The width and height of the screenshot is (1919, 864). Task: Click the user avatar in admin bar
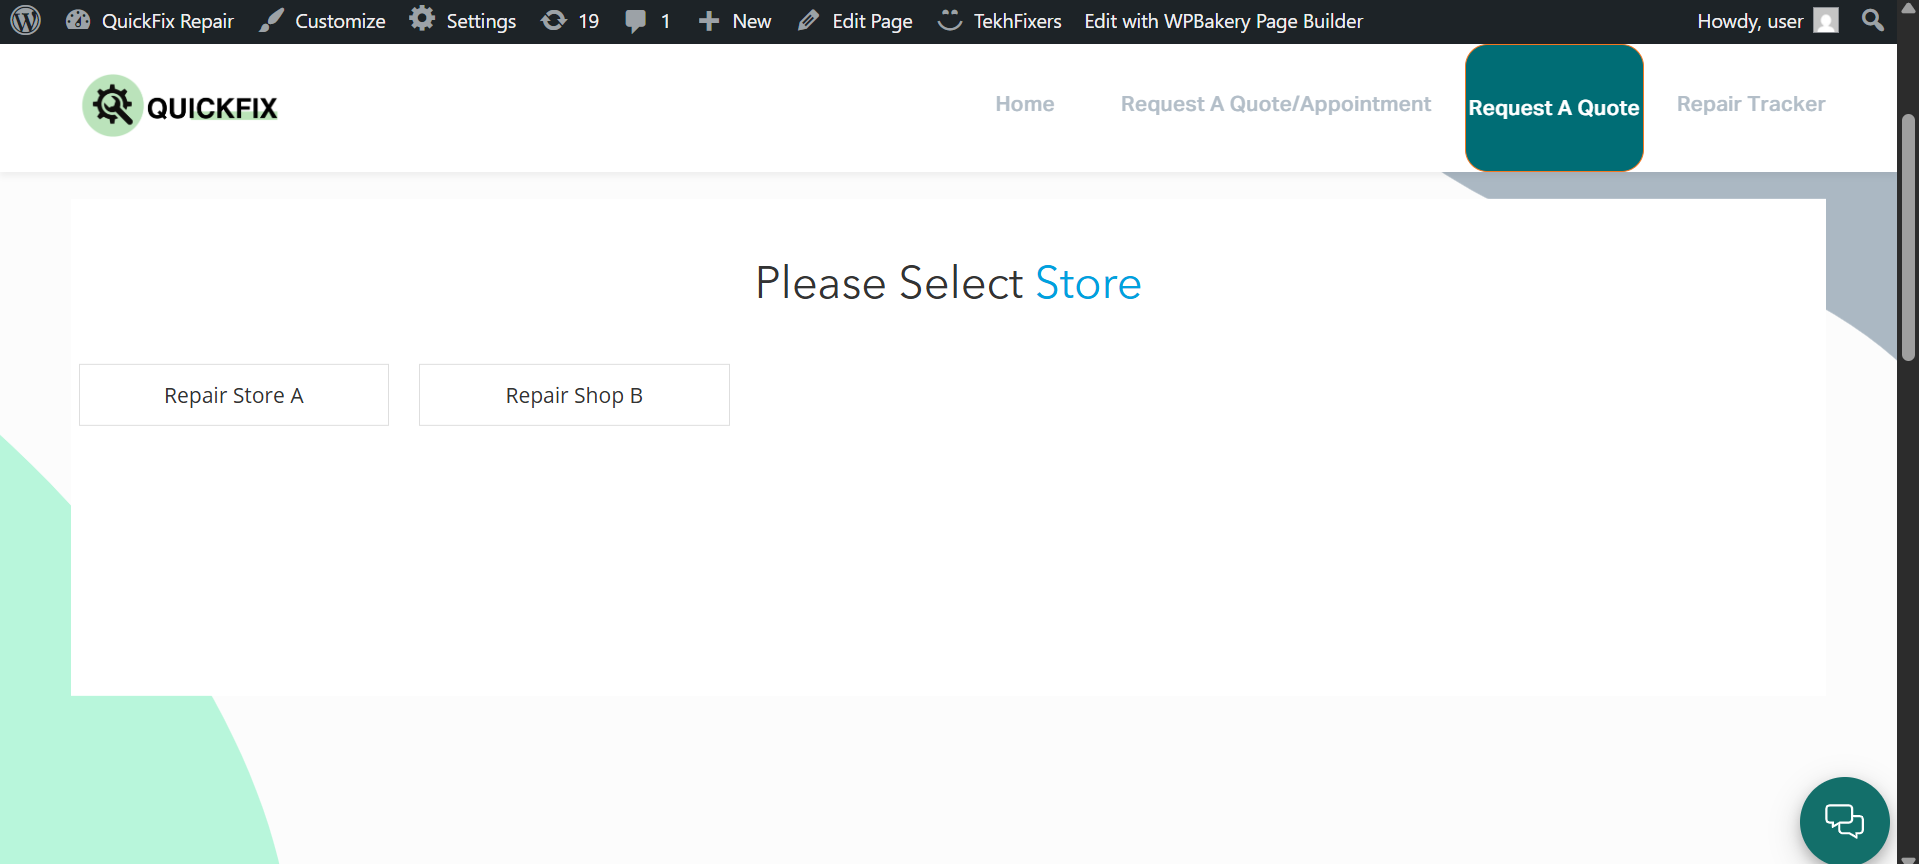click(1825, 21)
